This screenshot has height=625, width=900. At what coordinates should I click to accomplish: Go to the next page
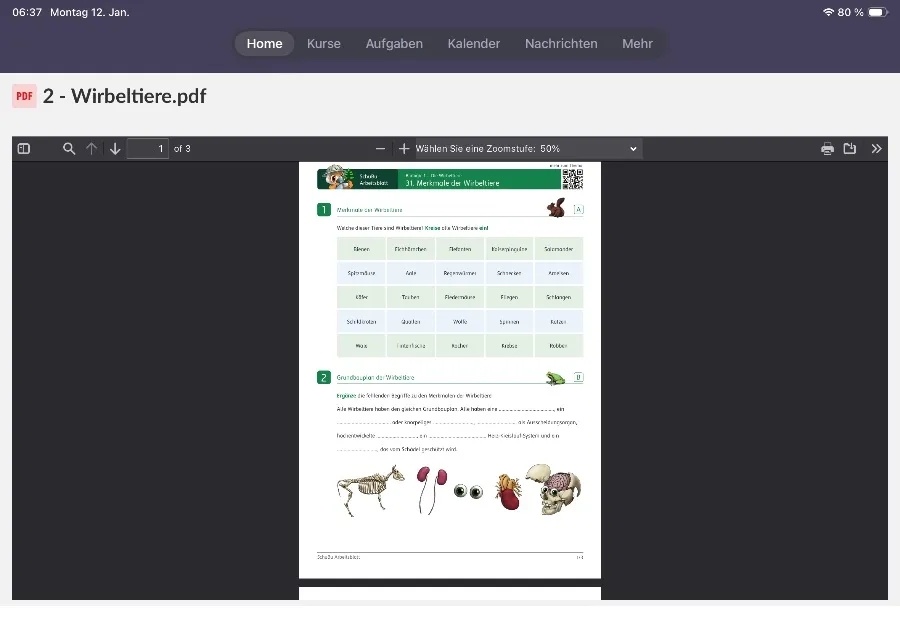tap(115, 148)
